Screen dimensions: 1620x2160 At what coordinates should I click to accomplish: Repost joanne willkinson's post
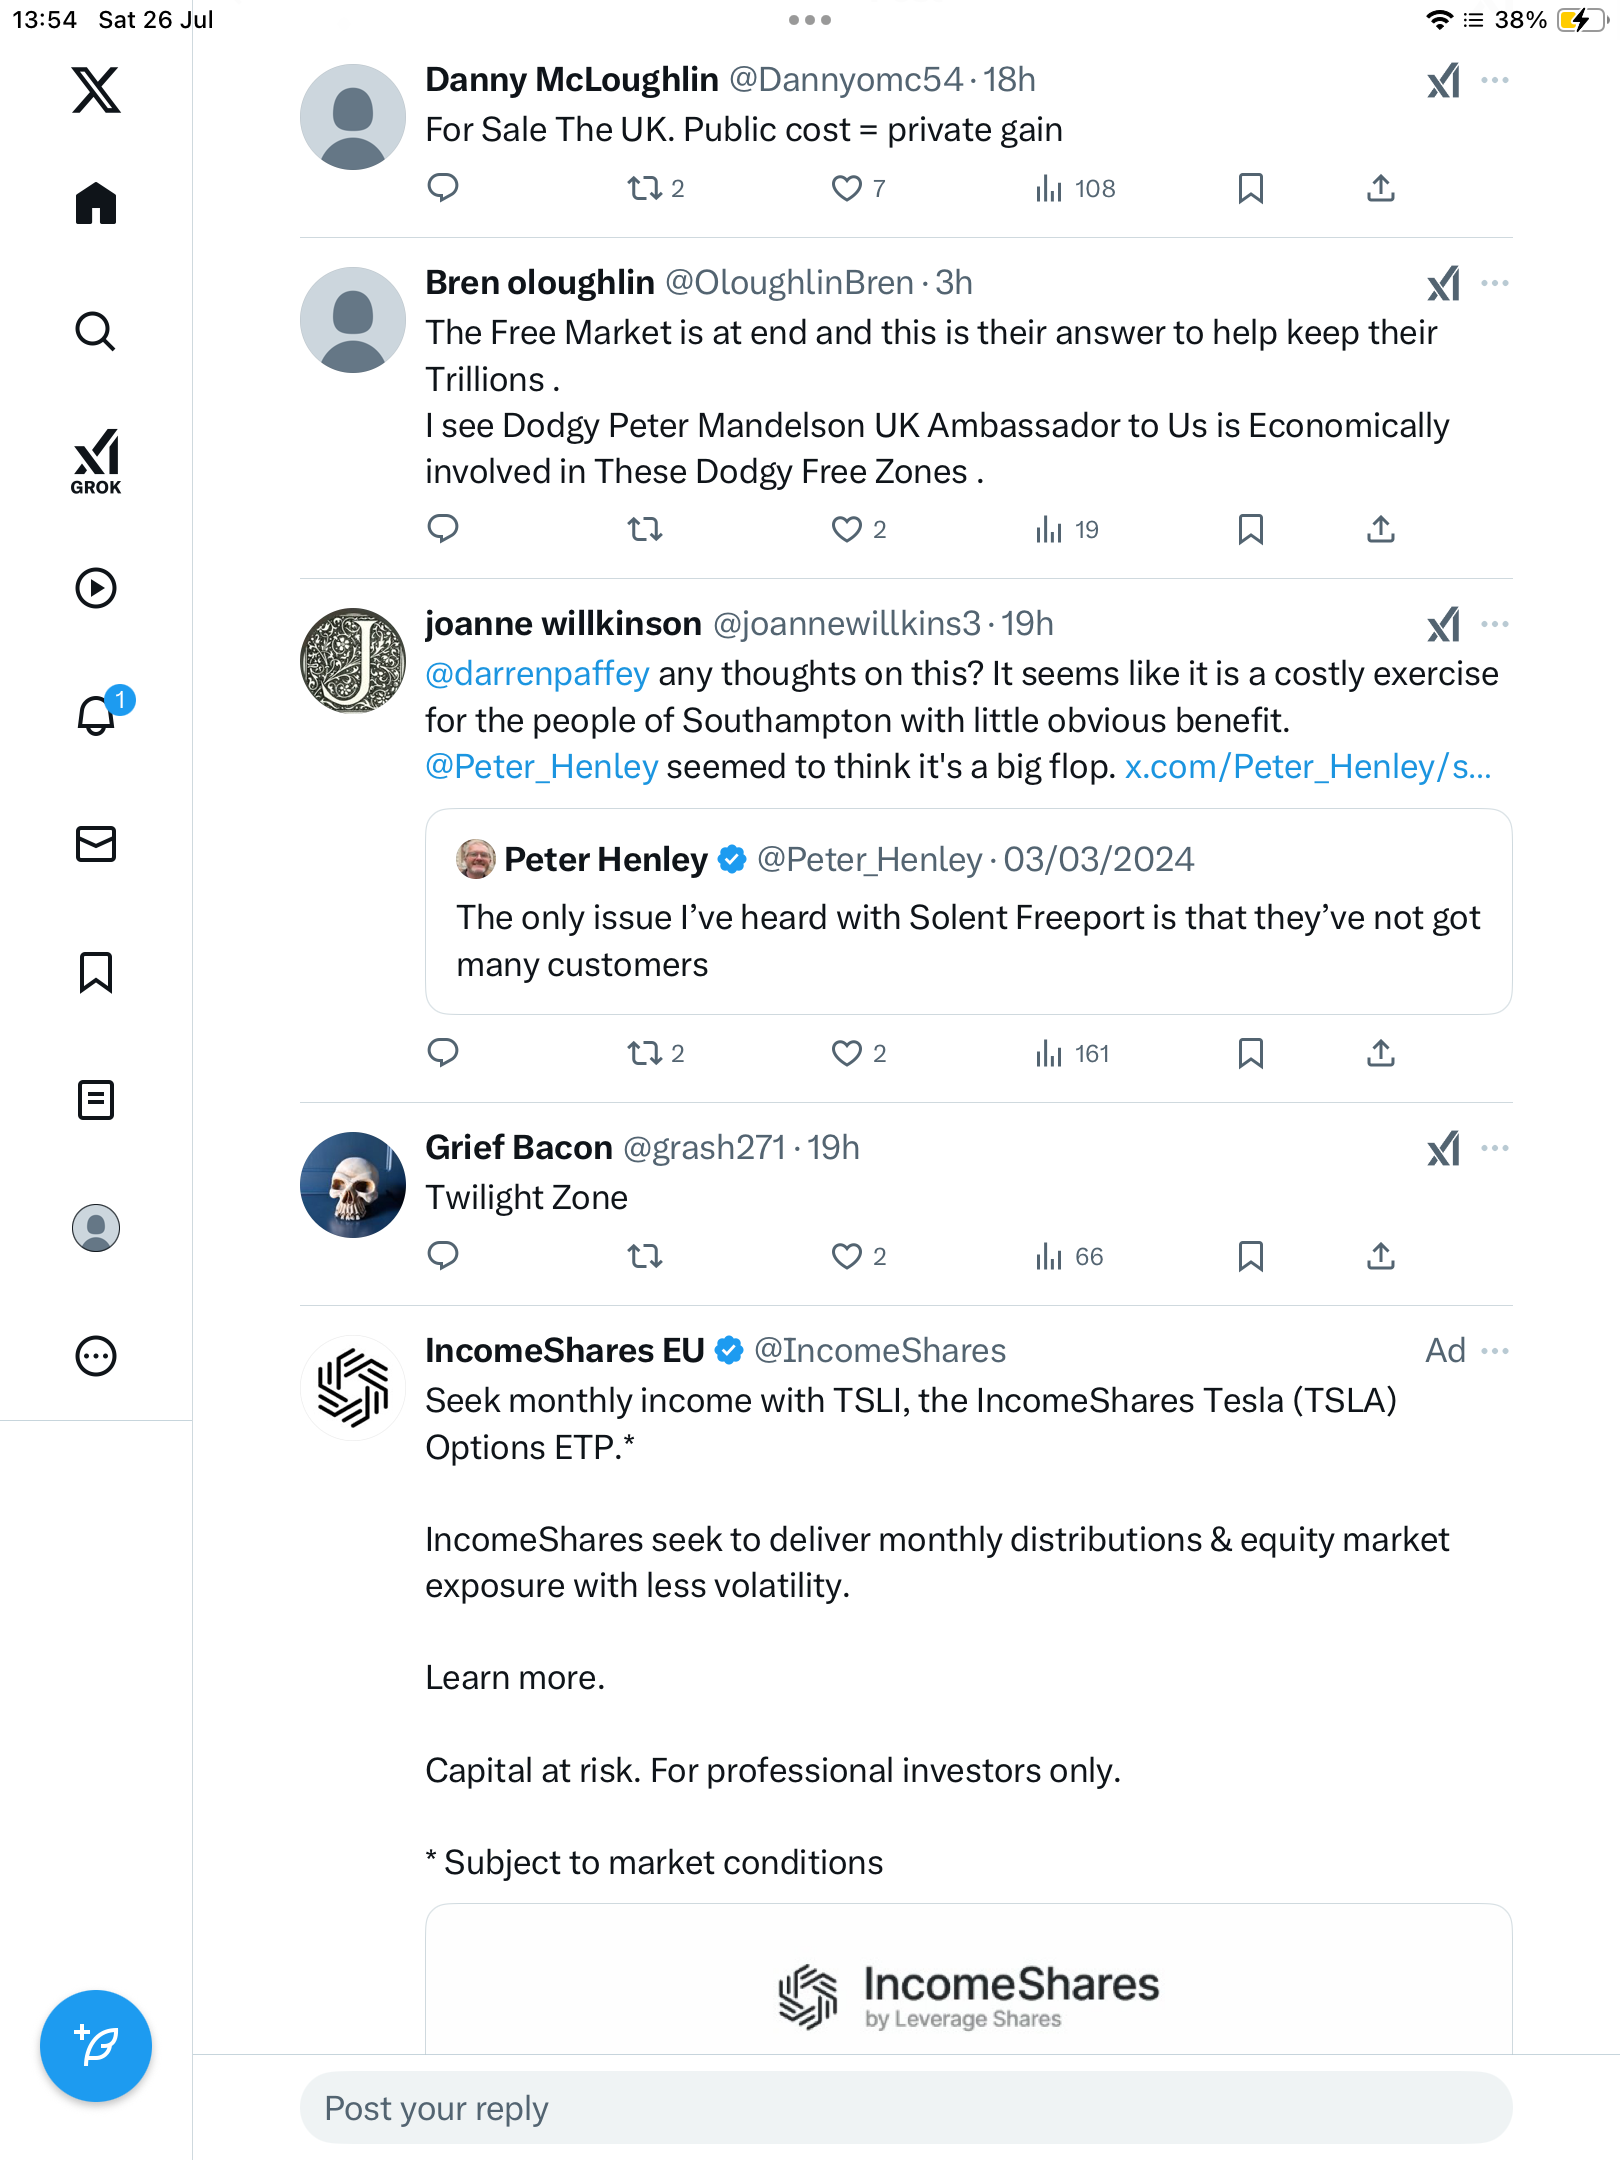tap(645, 1053)
